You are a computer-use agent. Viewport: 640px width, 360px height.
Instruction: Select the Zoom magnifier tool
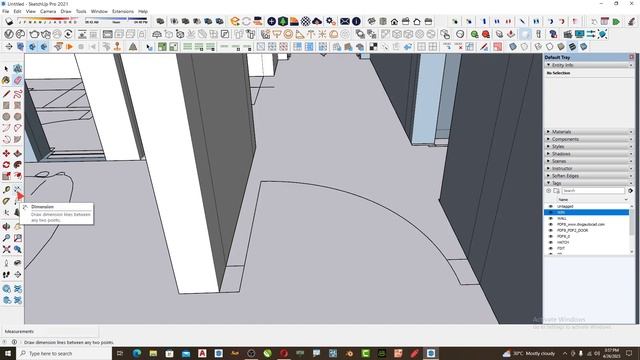[x=6, y=238]
